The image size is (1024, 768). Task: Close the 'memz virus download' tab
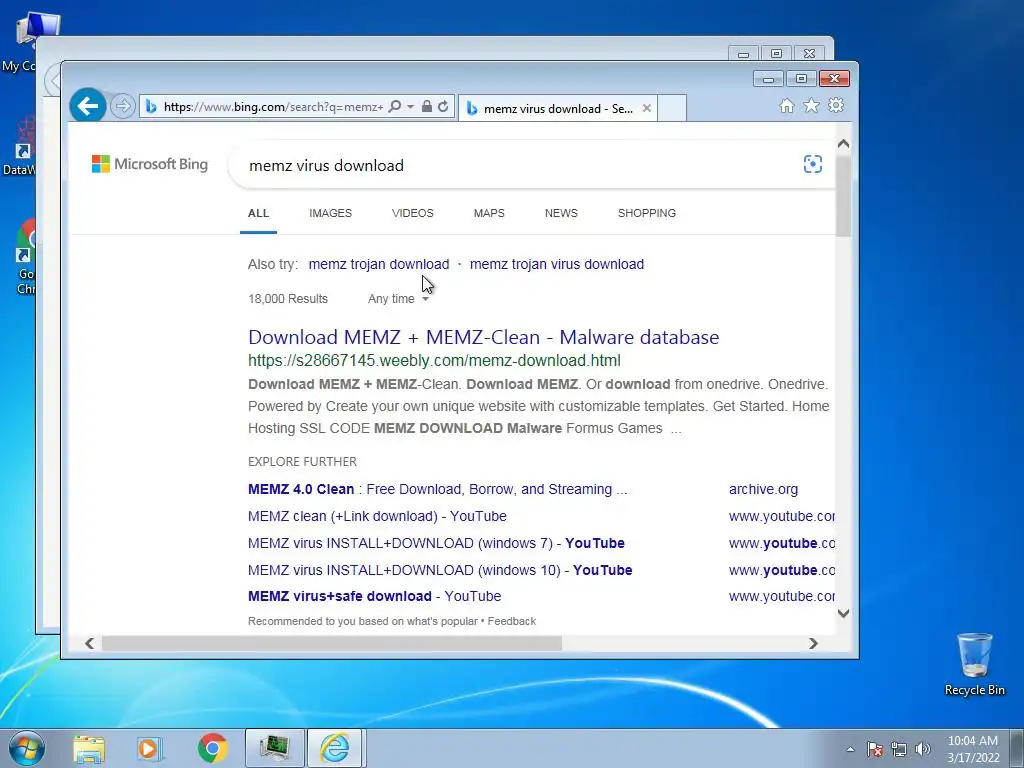point(647,108)
